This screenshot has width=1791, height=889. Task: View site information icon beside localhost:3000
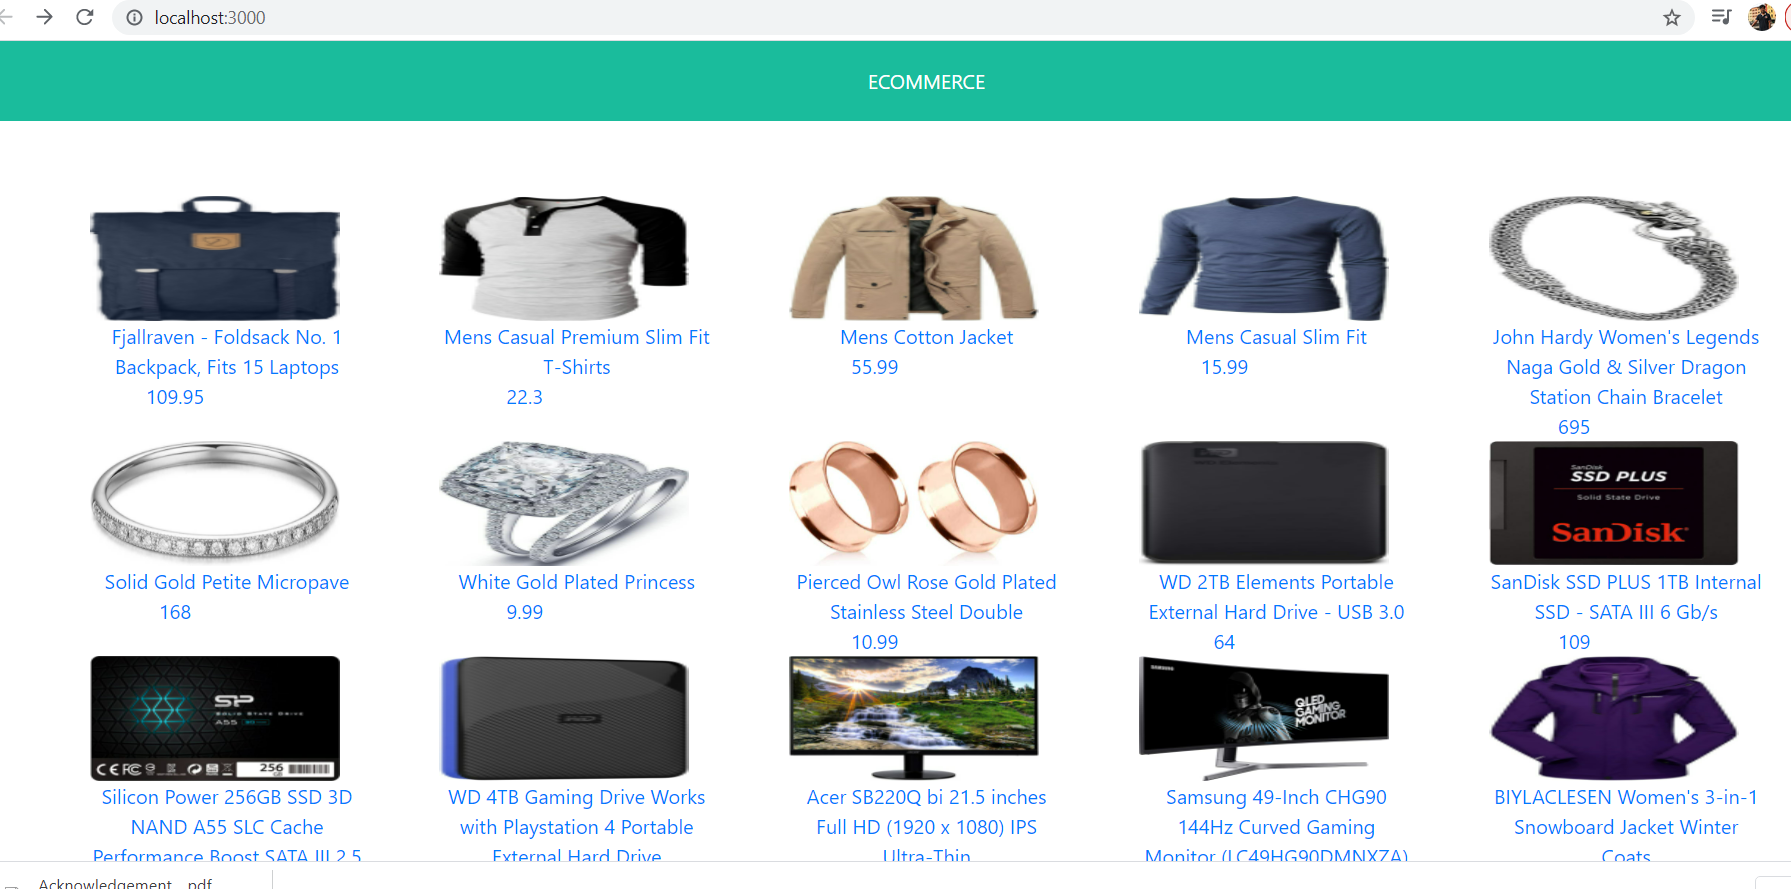point(134,17)
